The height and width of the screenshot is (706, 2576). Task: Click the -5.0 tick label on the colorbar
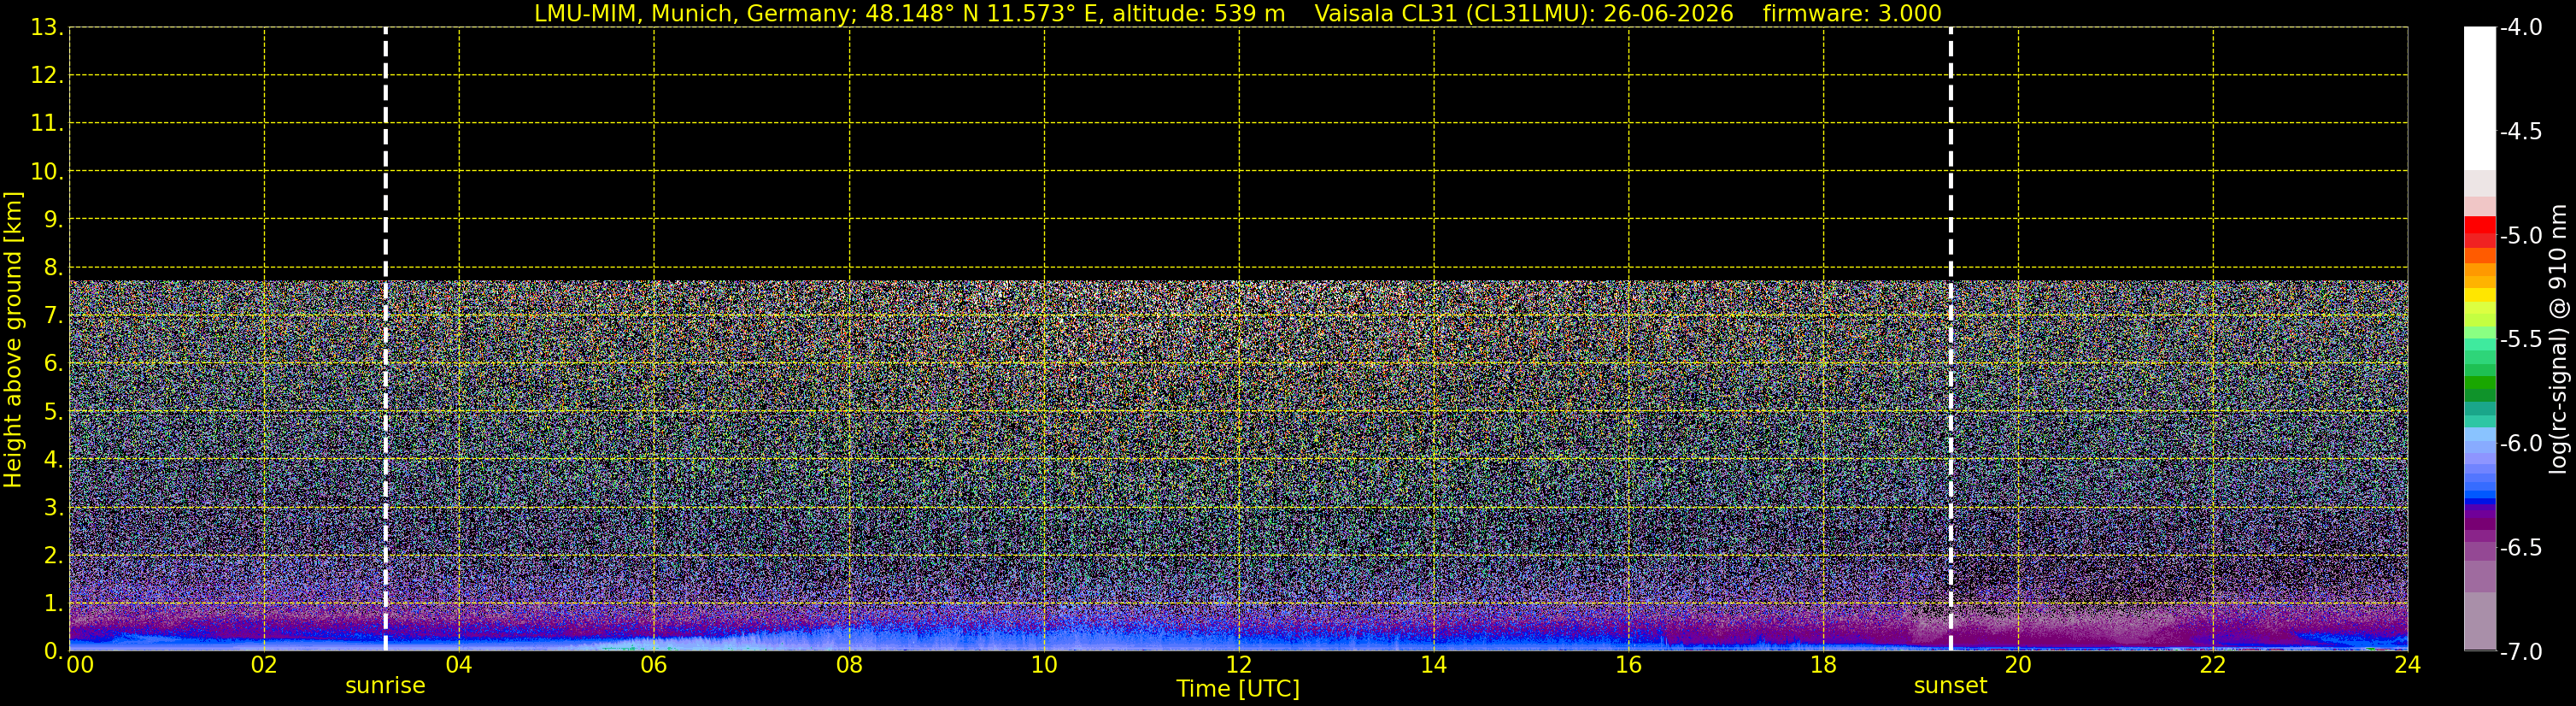pyautogui.click(x=2520, y=236)
